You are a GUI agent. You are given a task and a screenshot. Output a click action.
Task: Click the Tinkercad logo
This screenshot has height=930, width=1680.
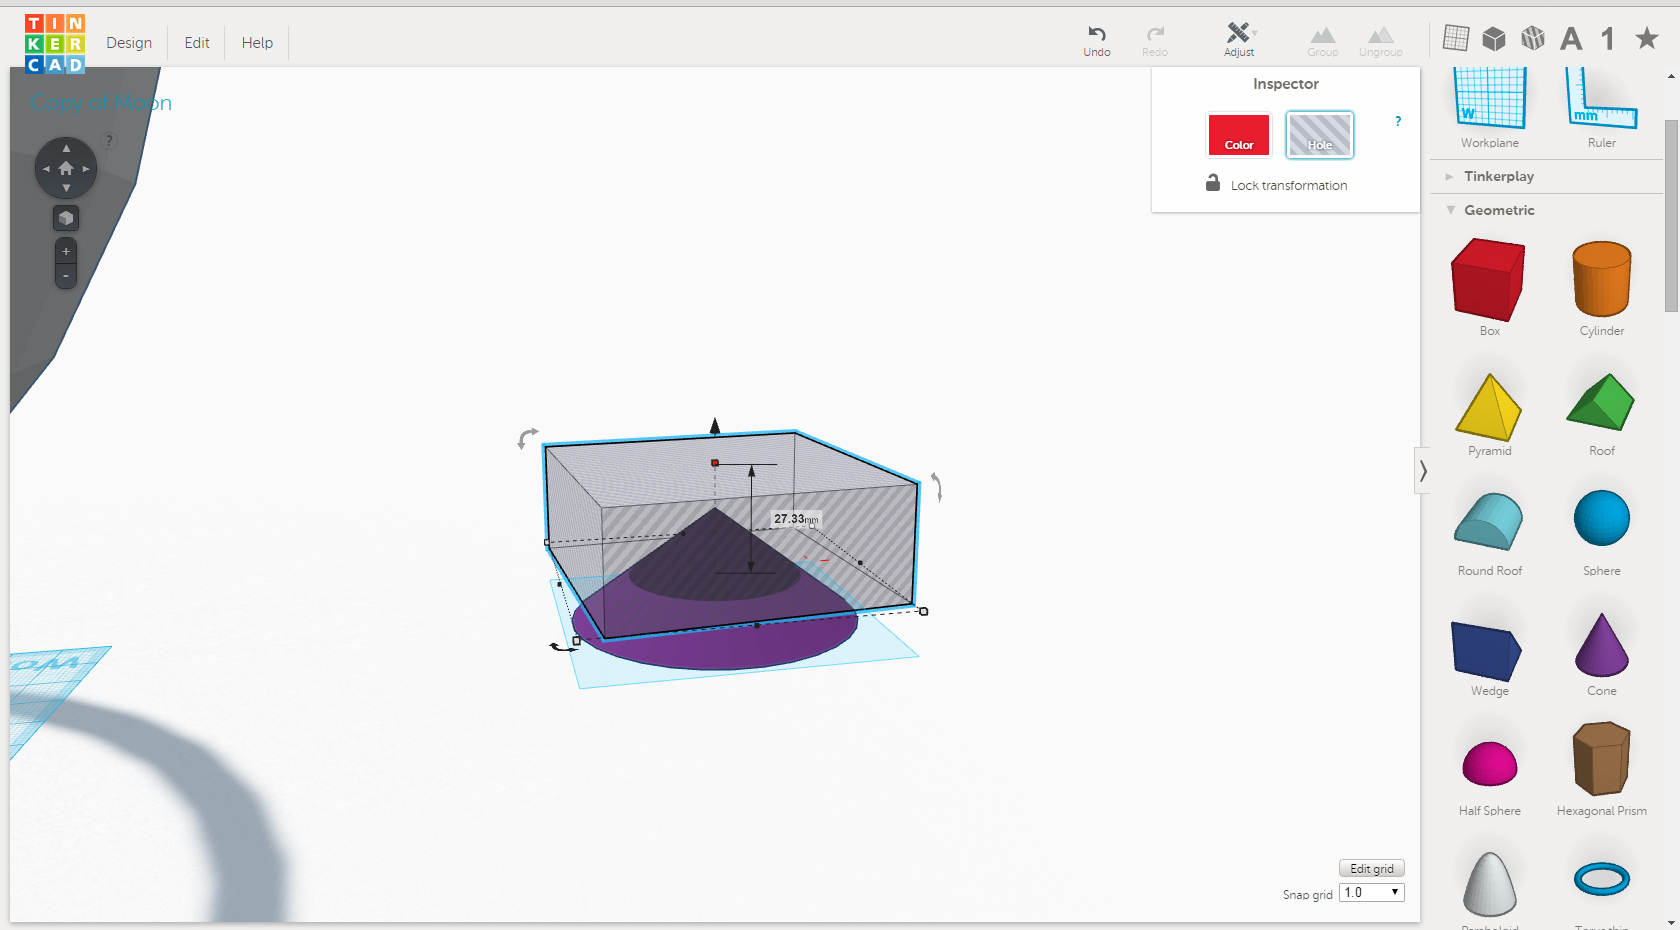pos(55,44)
